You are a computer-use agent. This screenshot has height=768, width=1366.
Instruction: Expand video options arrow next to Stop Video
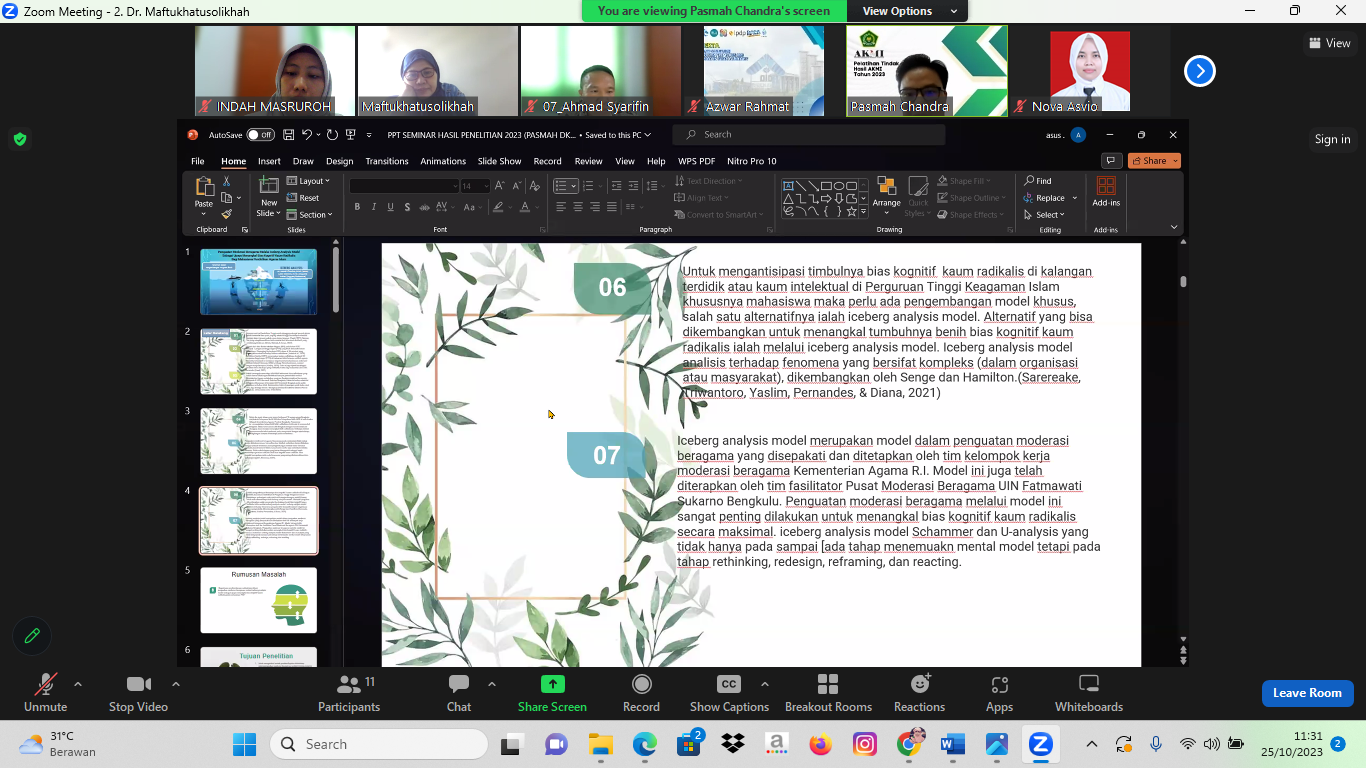tap(176, 685)
